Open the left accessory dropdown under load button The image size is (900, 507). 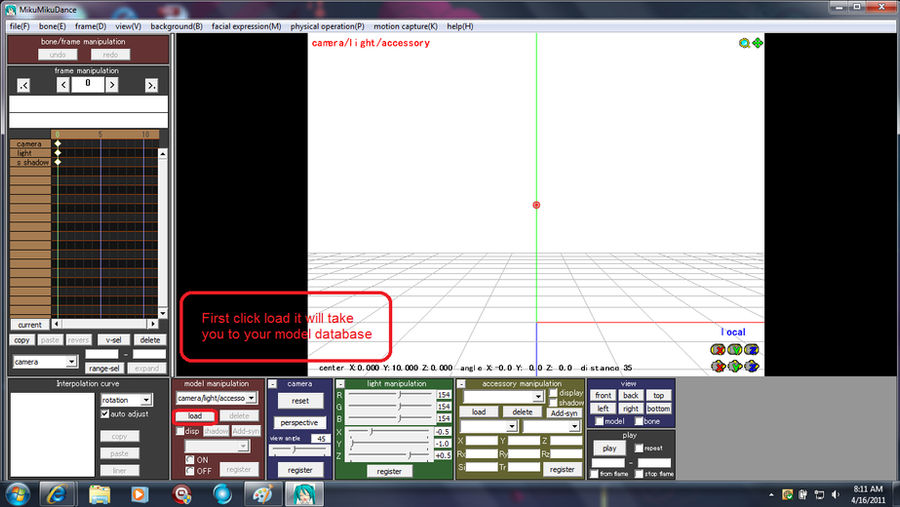488,427
